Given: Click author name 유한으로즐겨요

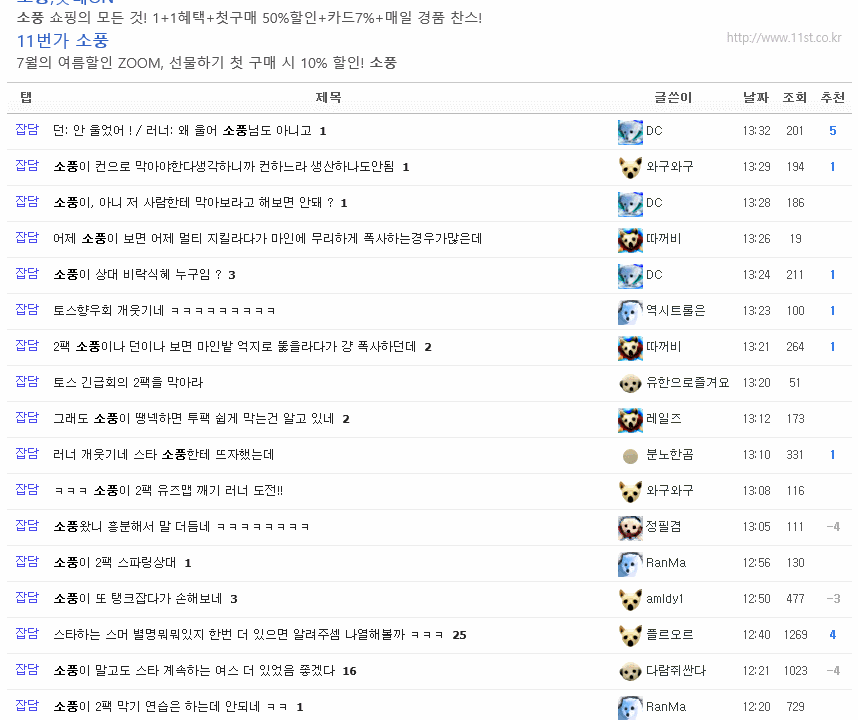Looking at the screenshot, I should click(x=688, y=382).
